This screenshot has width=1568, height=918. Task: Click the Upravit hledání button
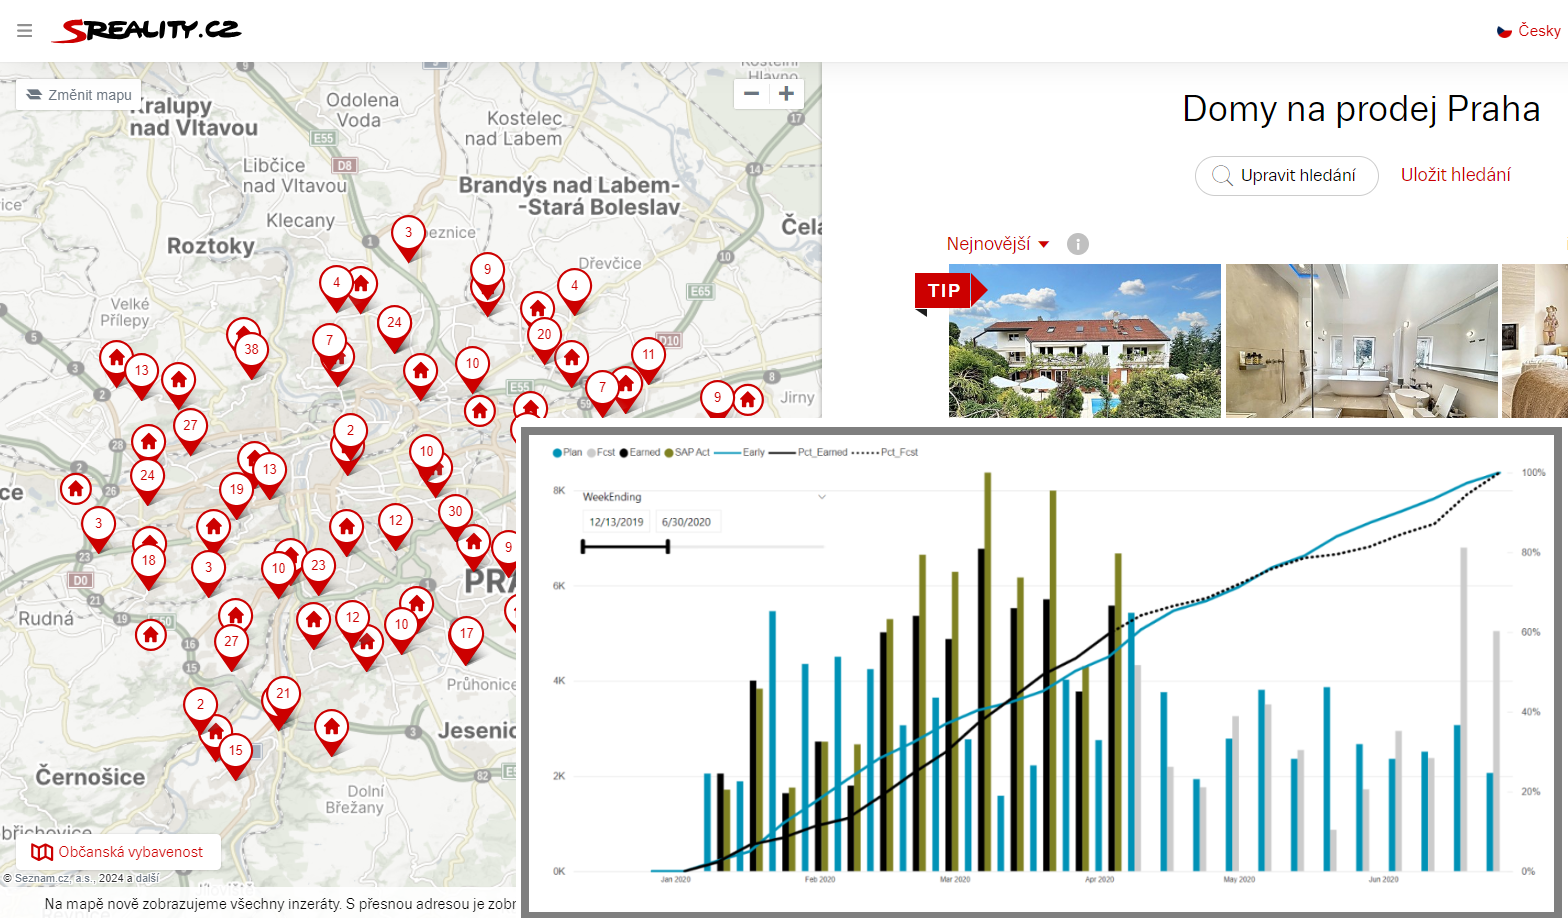point(1286,176)
